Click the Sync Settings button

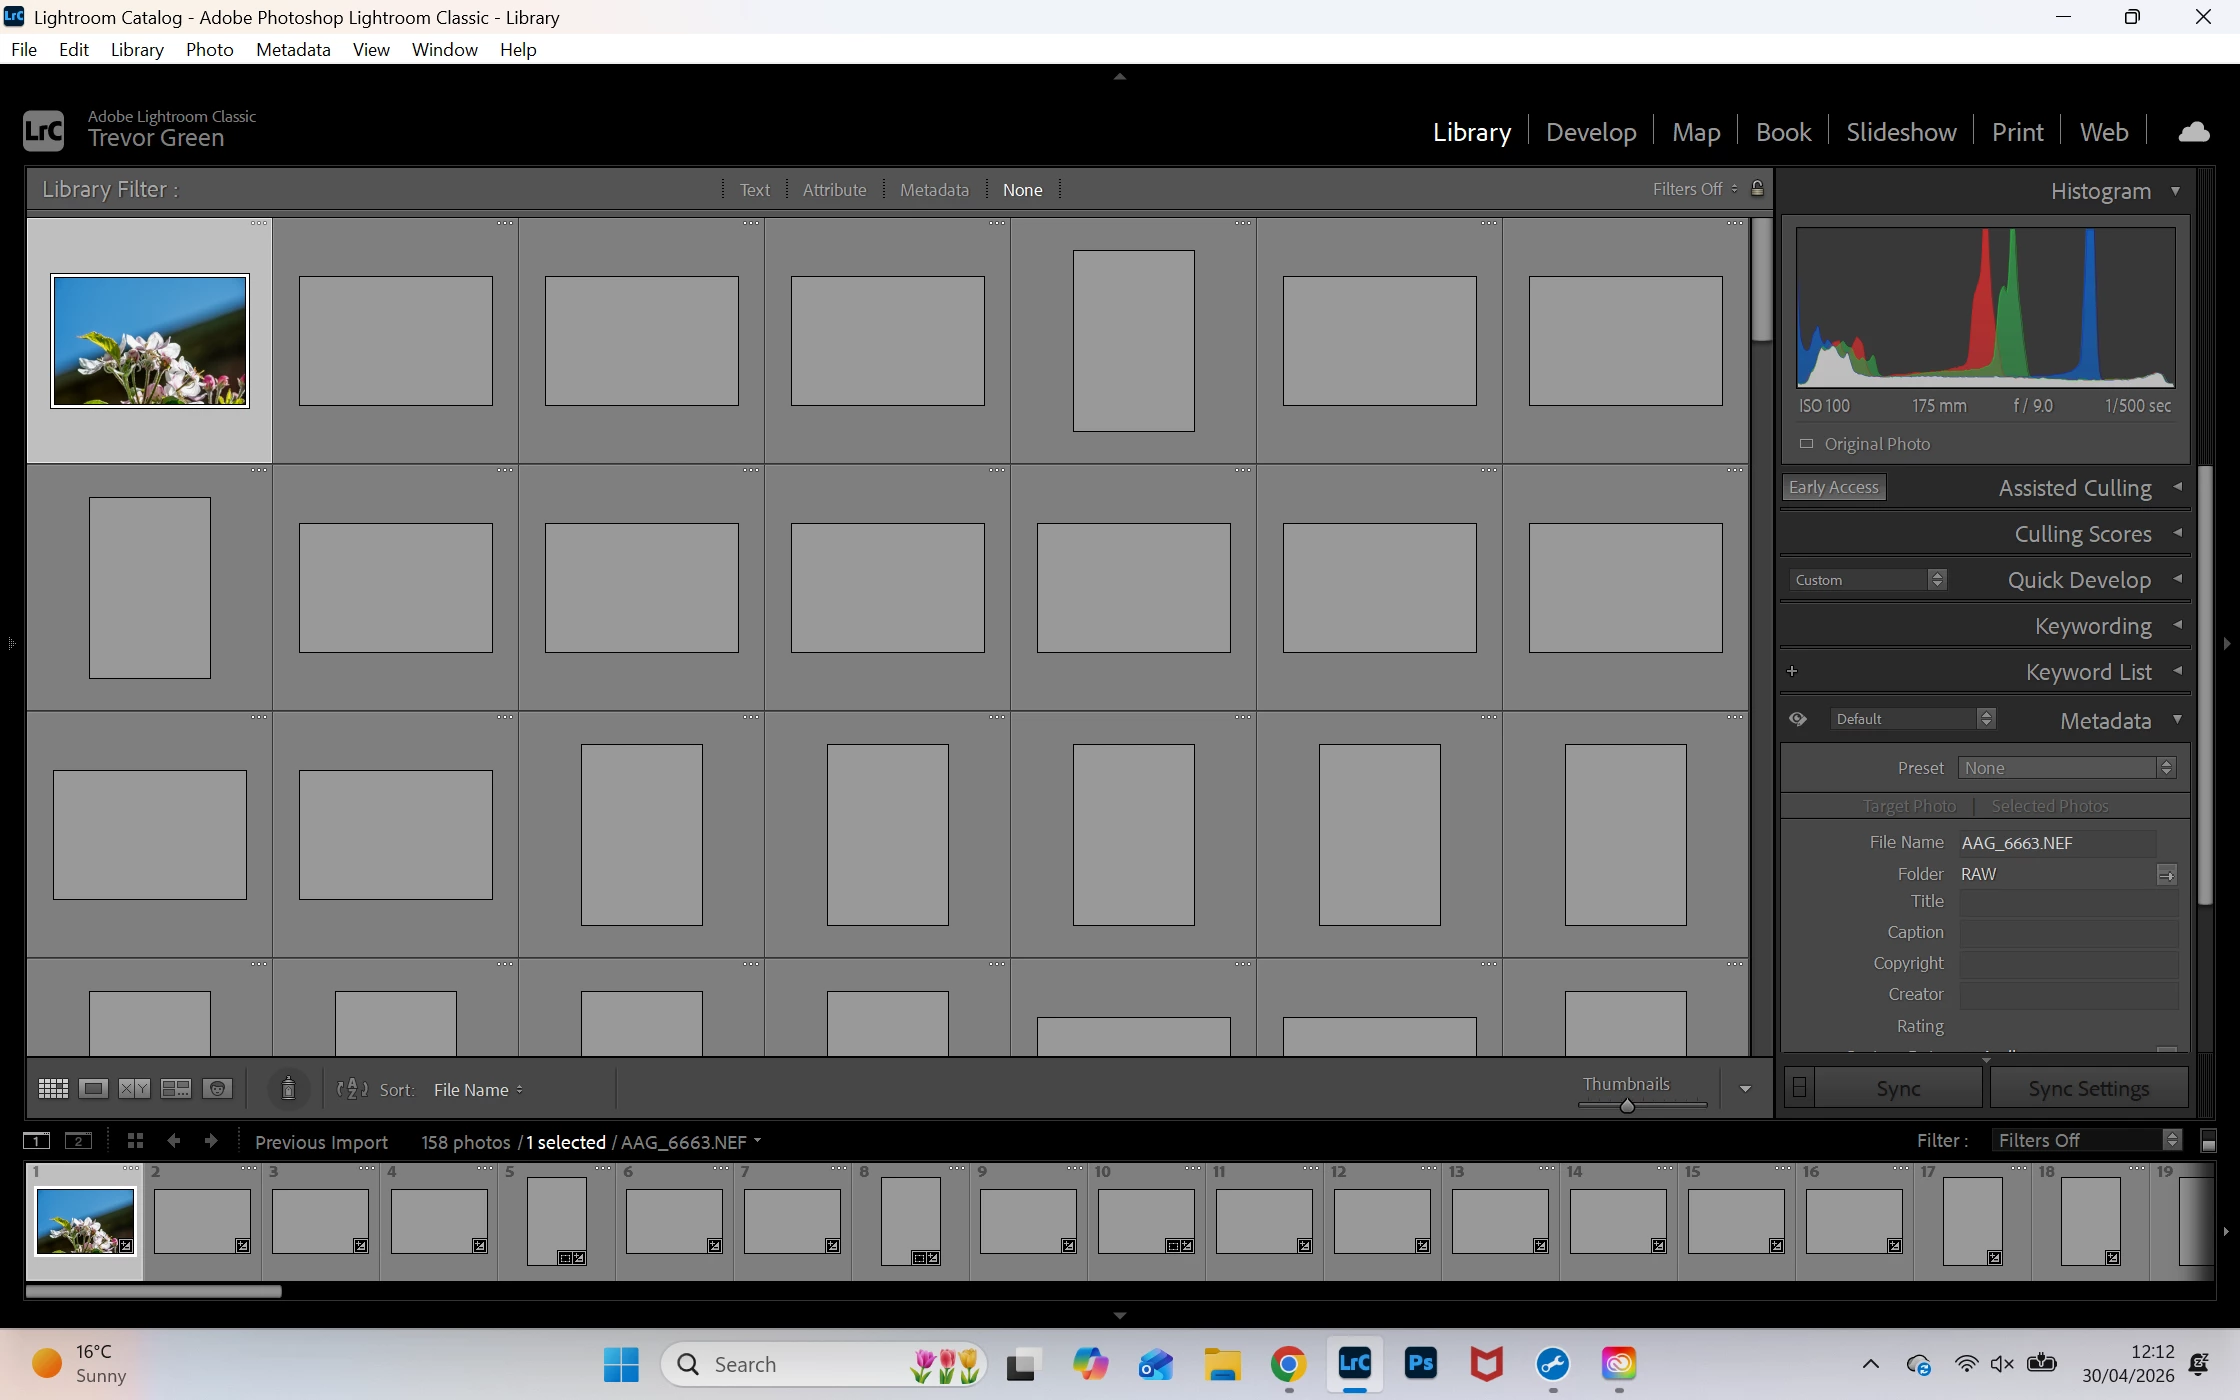pyautogui.click(x=2088, y=1088)
